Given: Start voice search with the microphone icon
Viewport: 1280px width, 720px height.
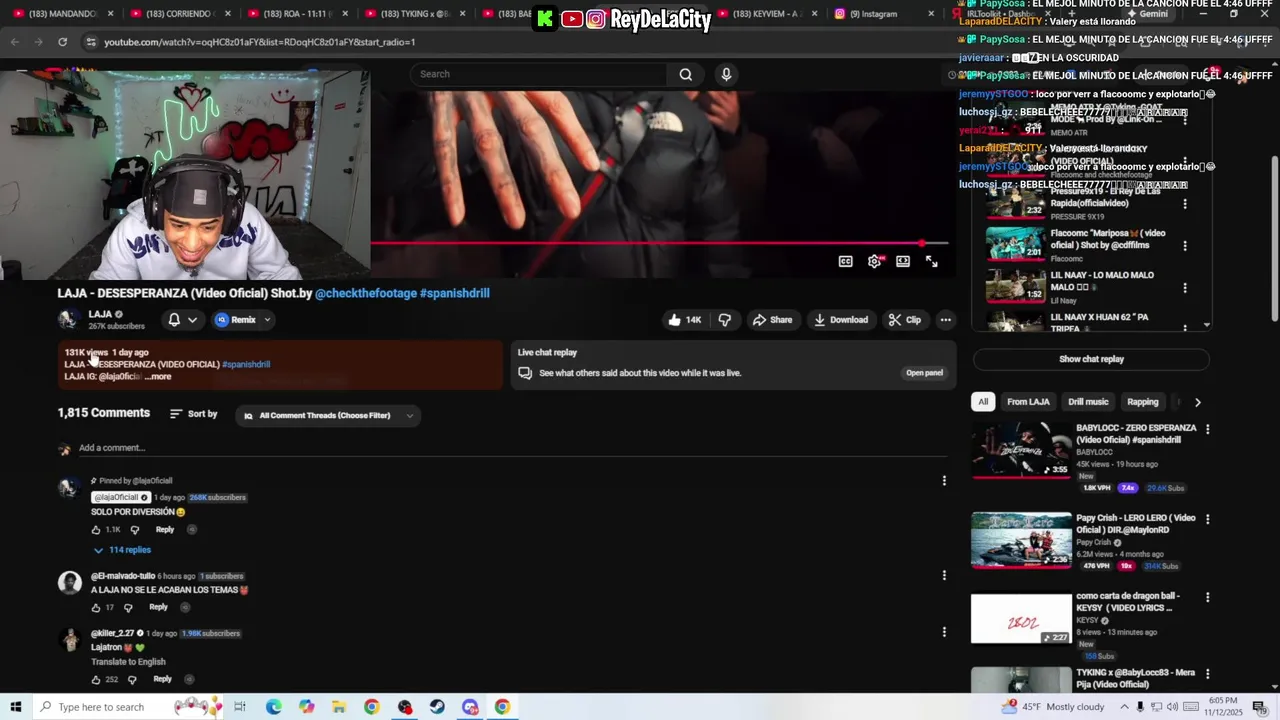Looking at the screenshot, I should click(726, 74).
